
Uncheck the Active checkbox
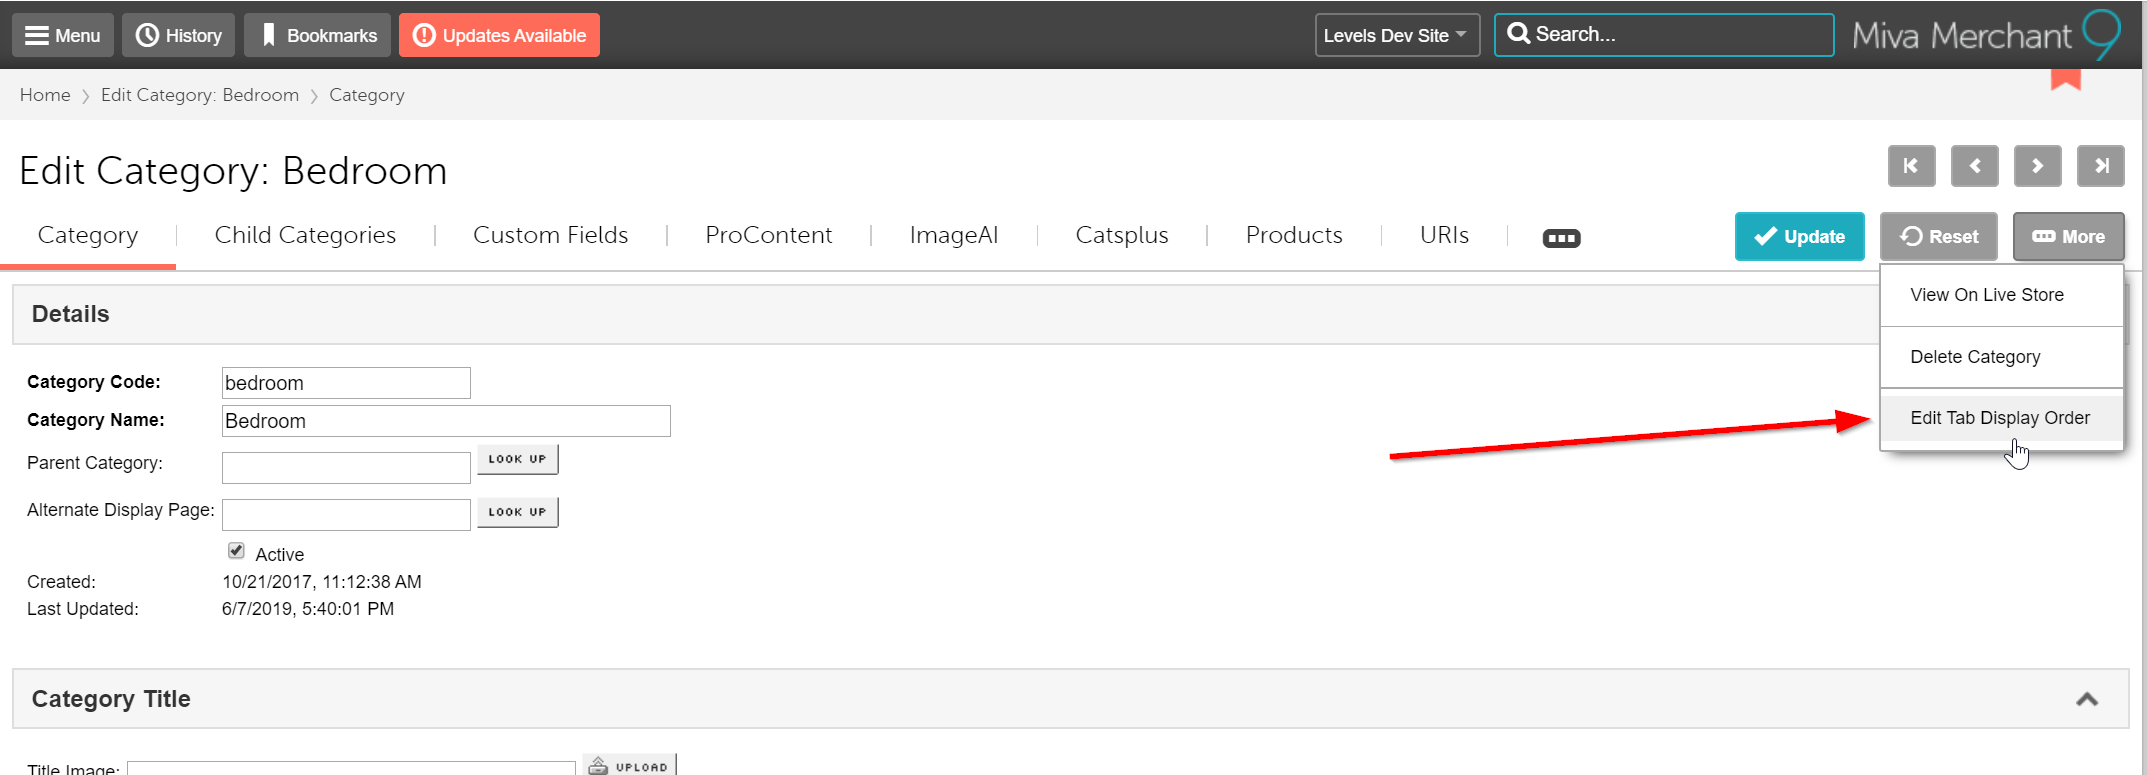point(236,551)
